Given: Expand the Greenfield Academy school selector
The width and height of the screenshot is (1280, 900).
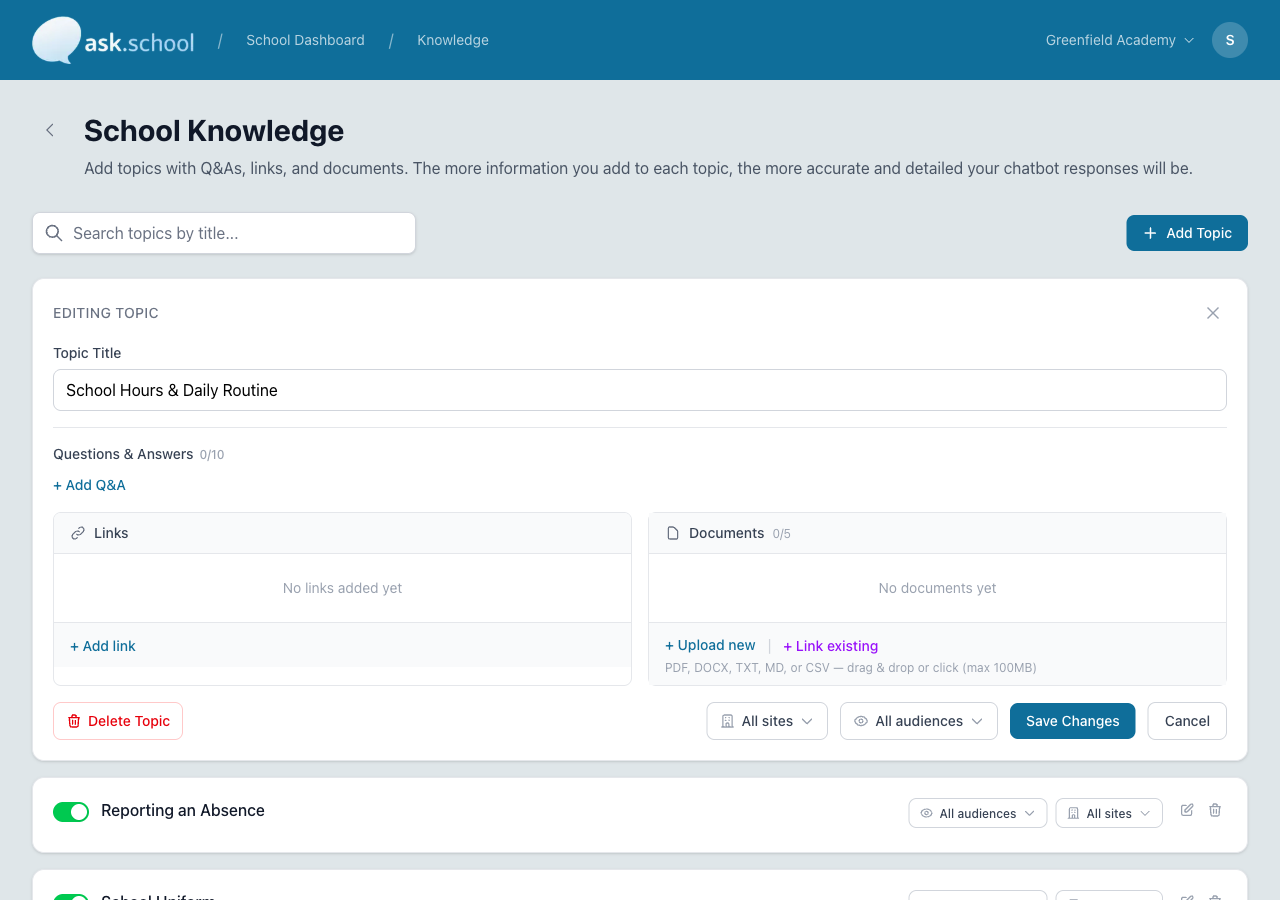Looking at the screenshot, I should [1120, 40].
